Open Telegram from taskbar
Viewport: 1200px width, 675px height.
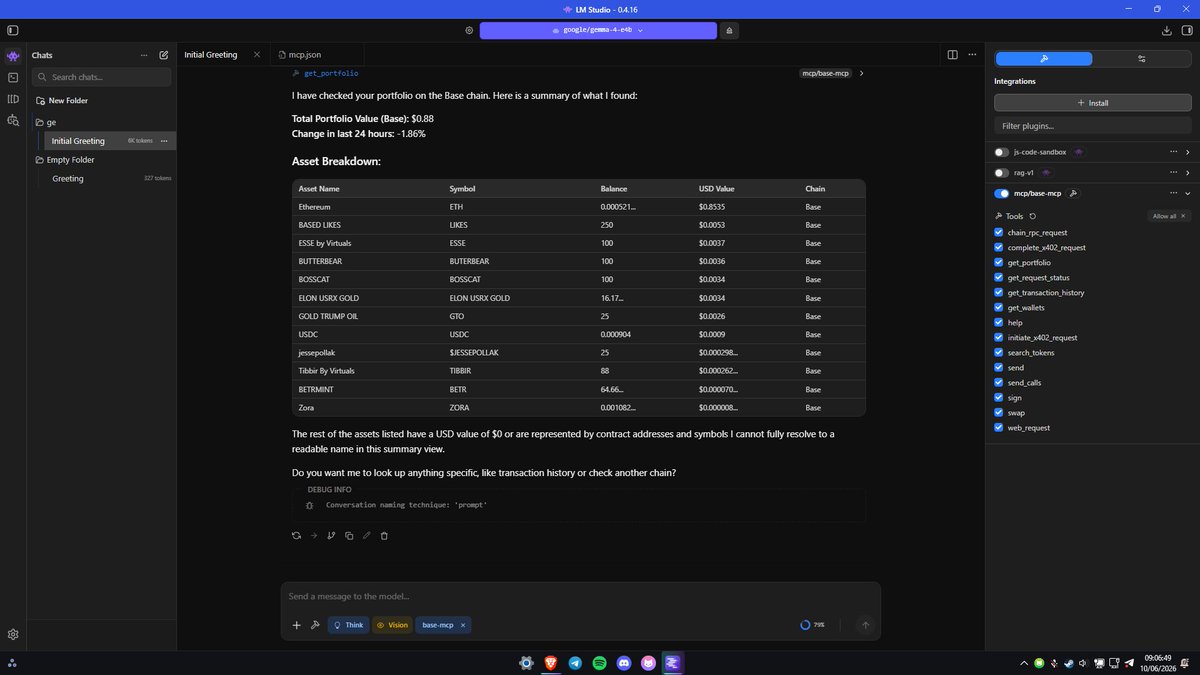[575, 662]
